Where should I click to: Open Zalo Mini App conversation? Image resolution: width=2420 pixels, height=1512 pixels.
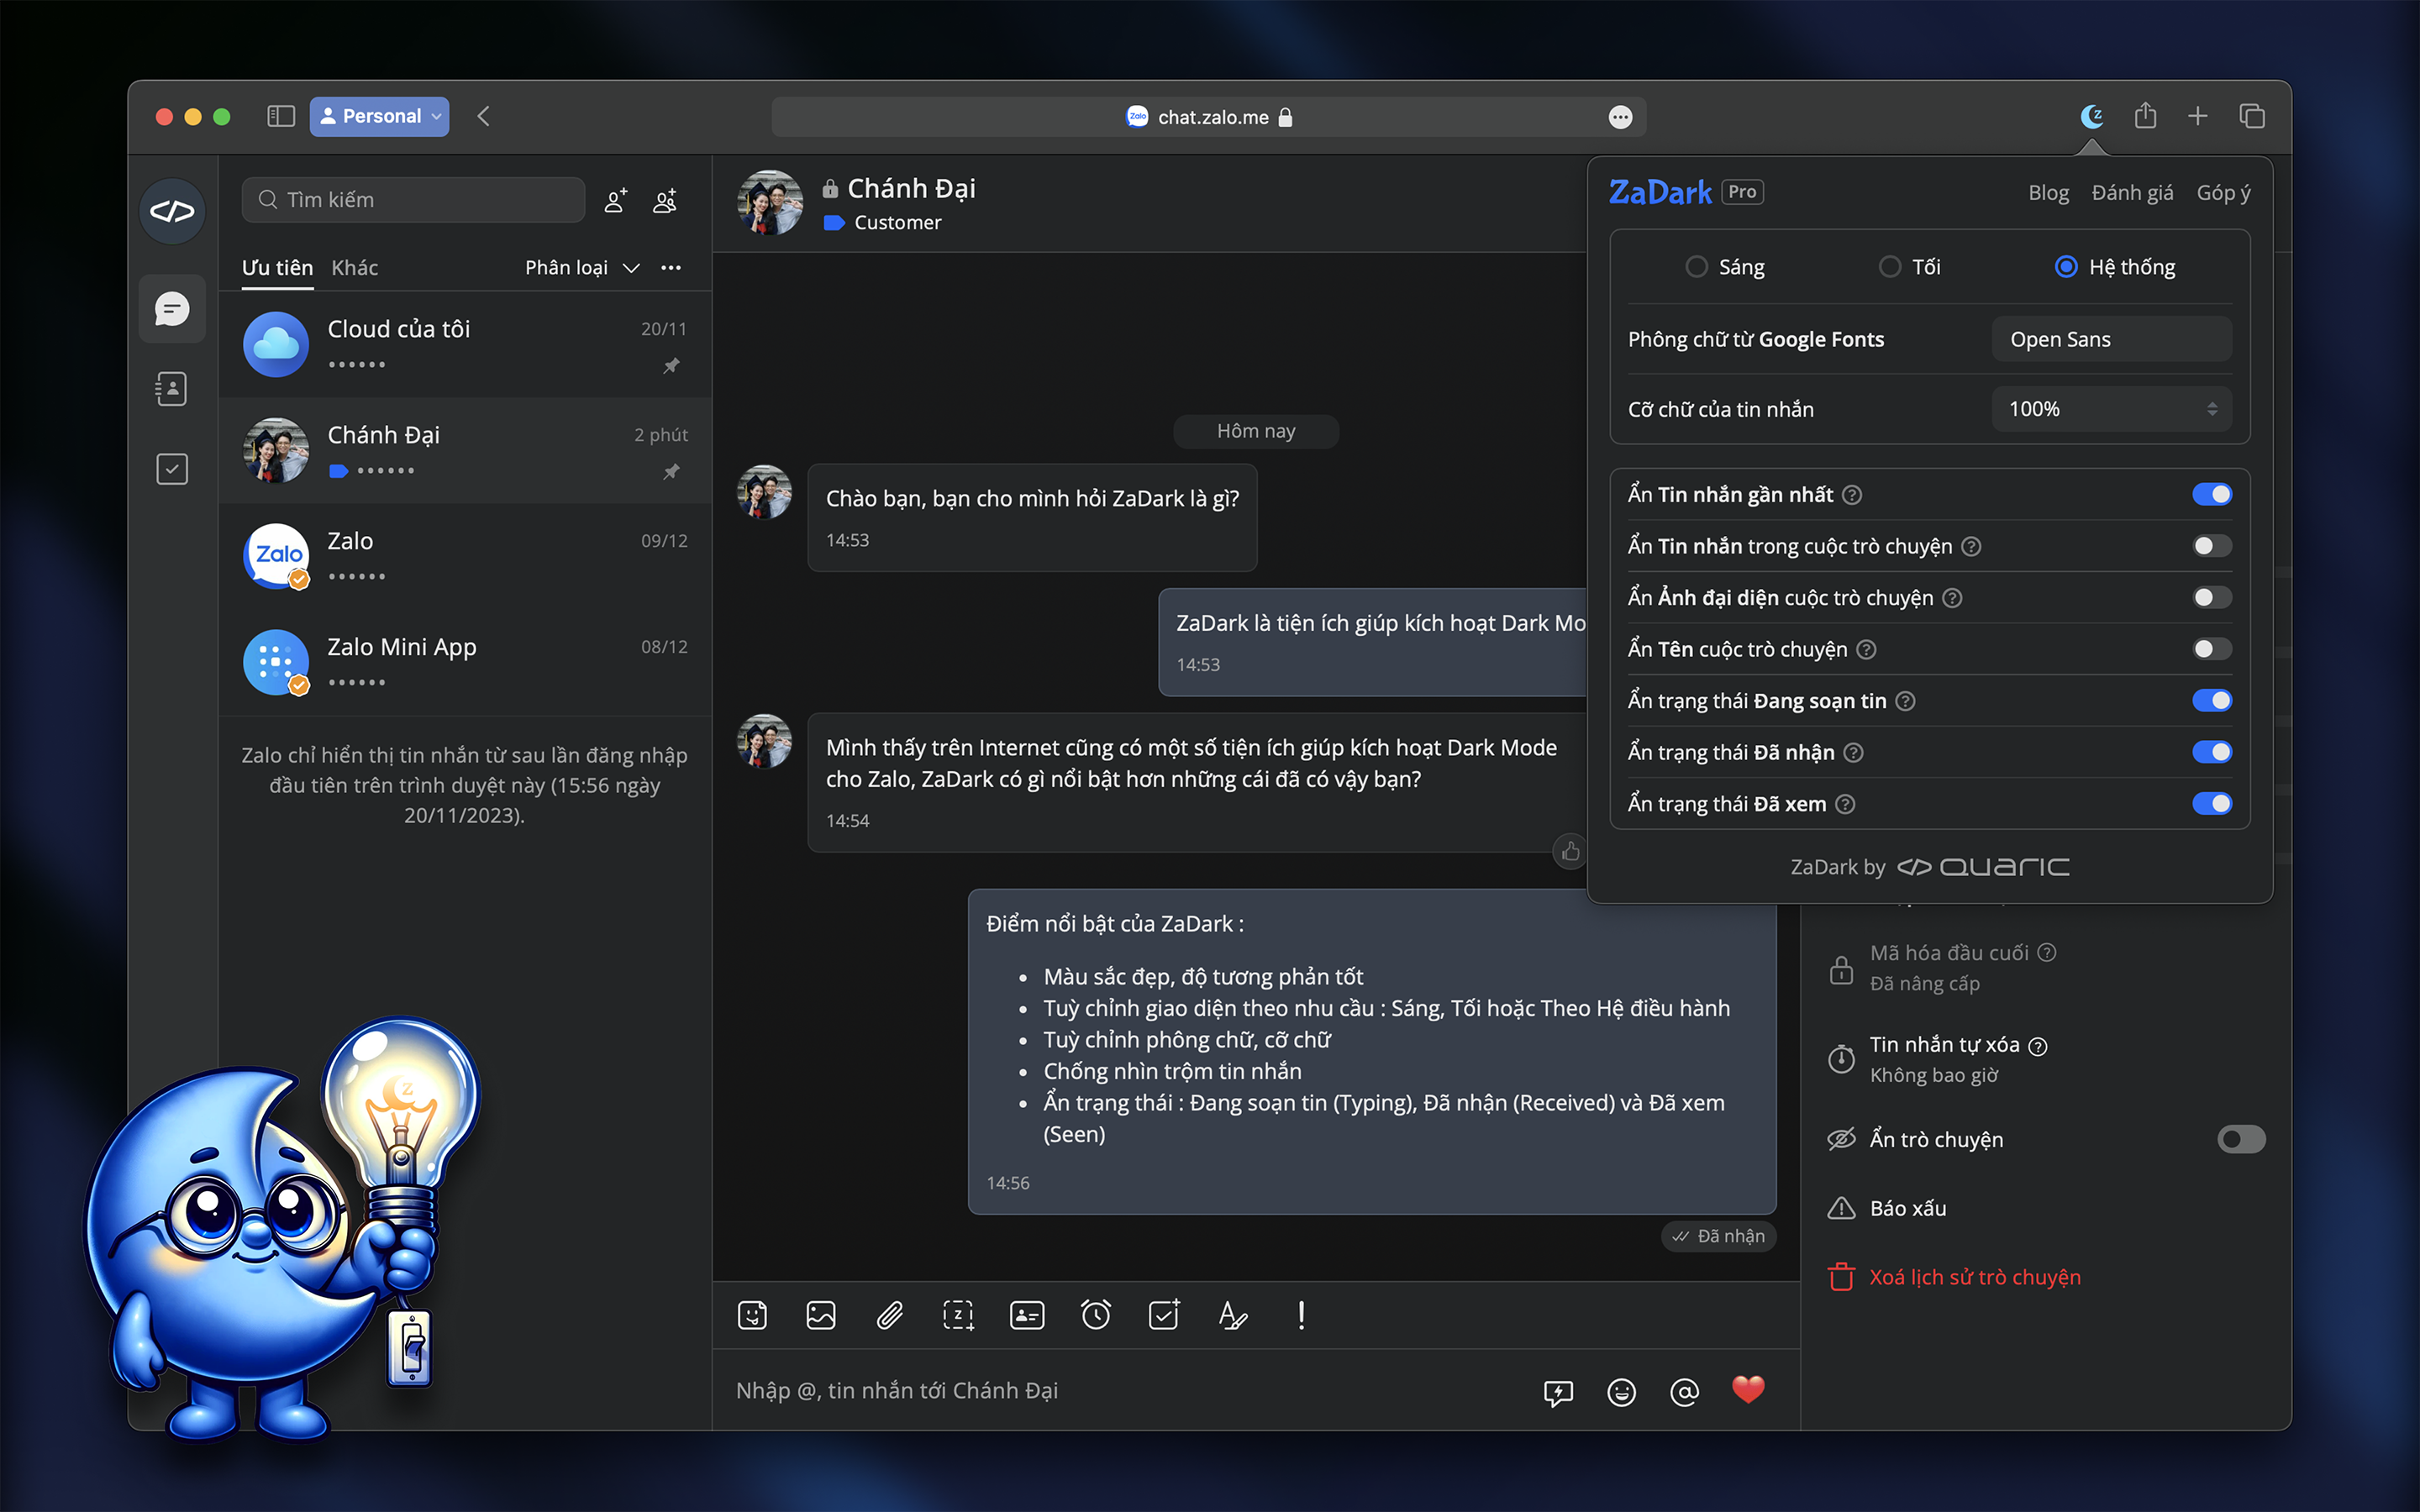465,662
